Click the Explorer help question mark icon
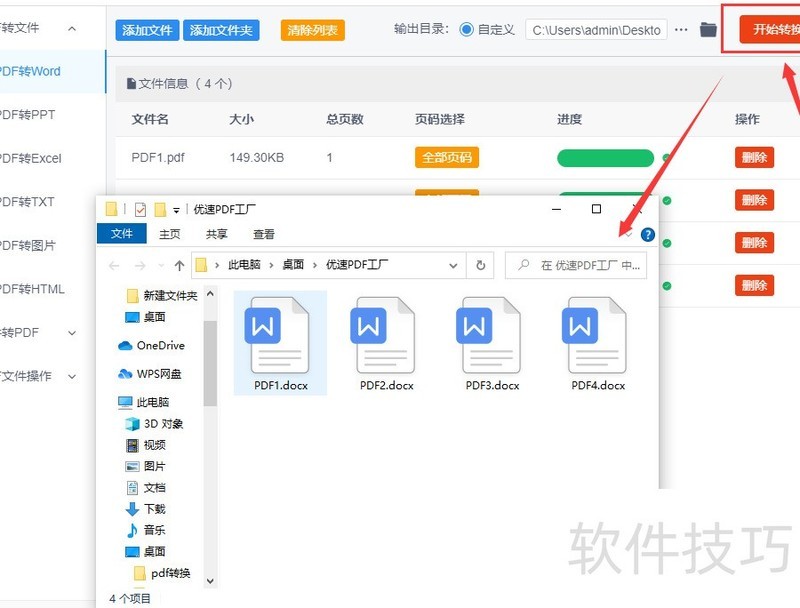This screenshot has height=608, width=800. (647, 235)
